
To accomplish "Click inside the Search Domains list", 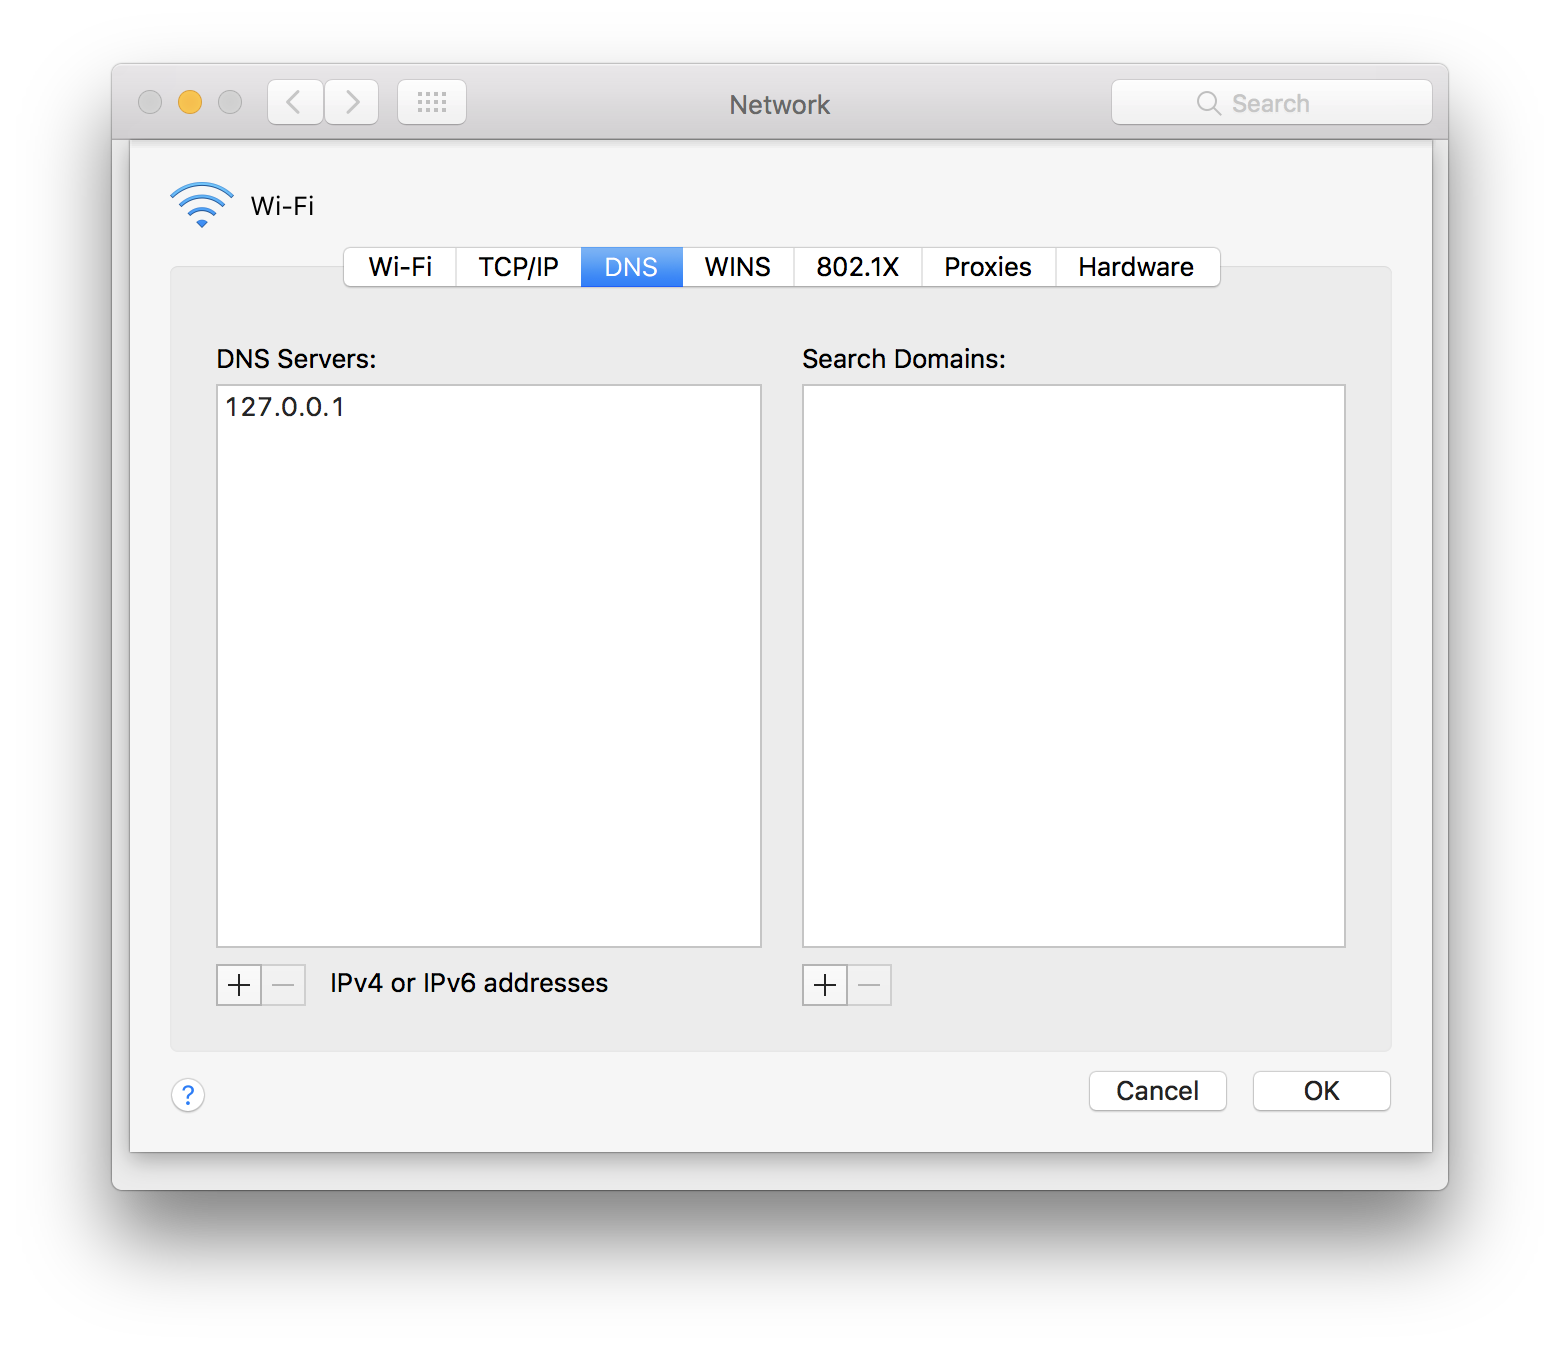I will [x=1074, y=666].
